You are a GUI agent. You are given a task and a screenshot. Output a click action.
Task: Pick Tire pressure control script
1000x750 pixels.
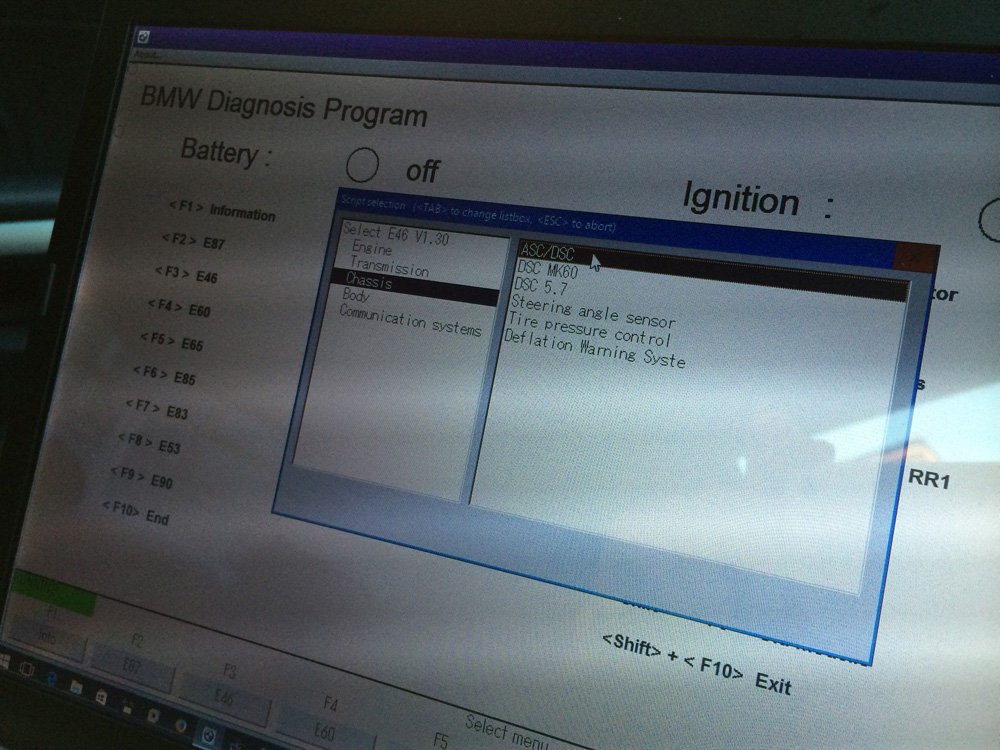point(589,328)
